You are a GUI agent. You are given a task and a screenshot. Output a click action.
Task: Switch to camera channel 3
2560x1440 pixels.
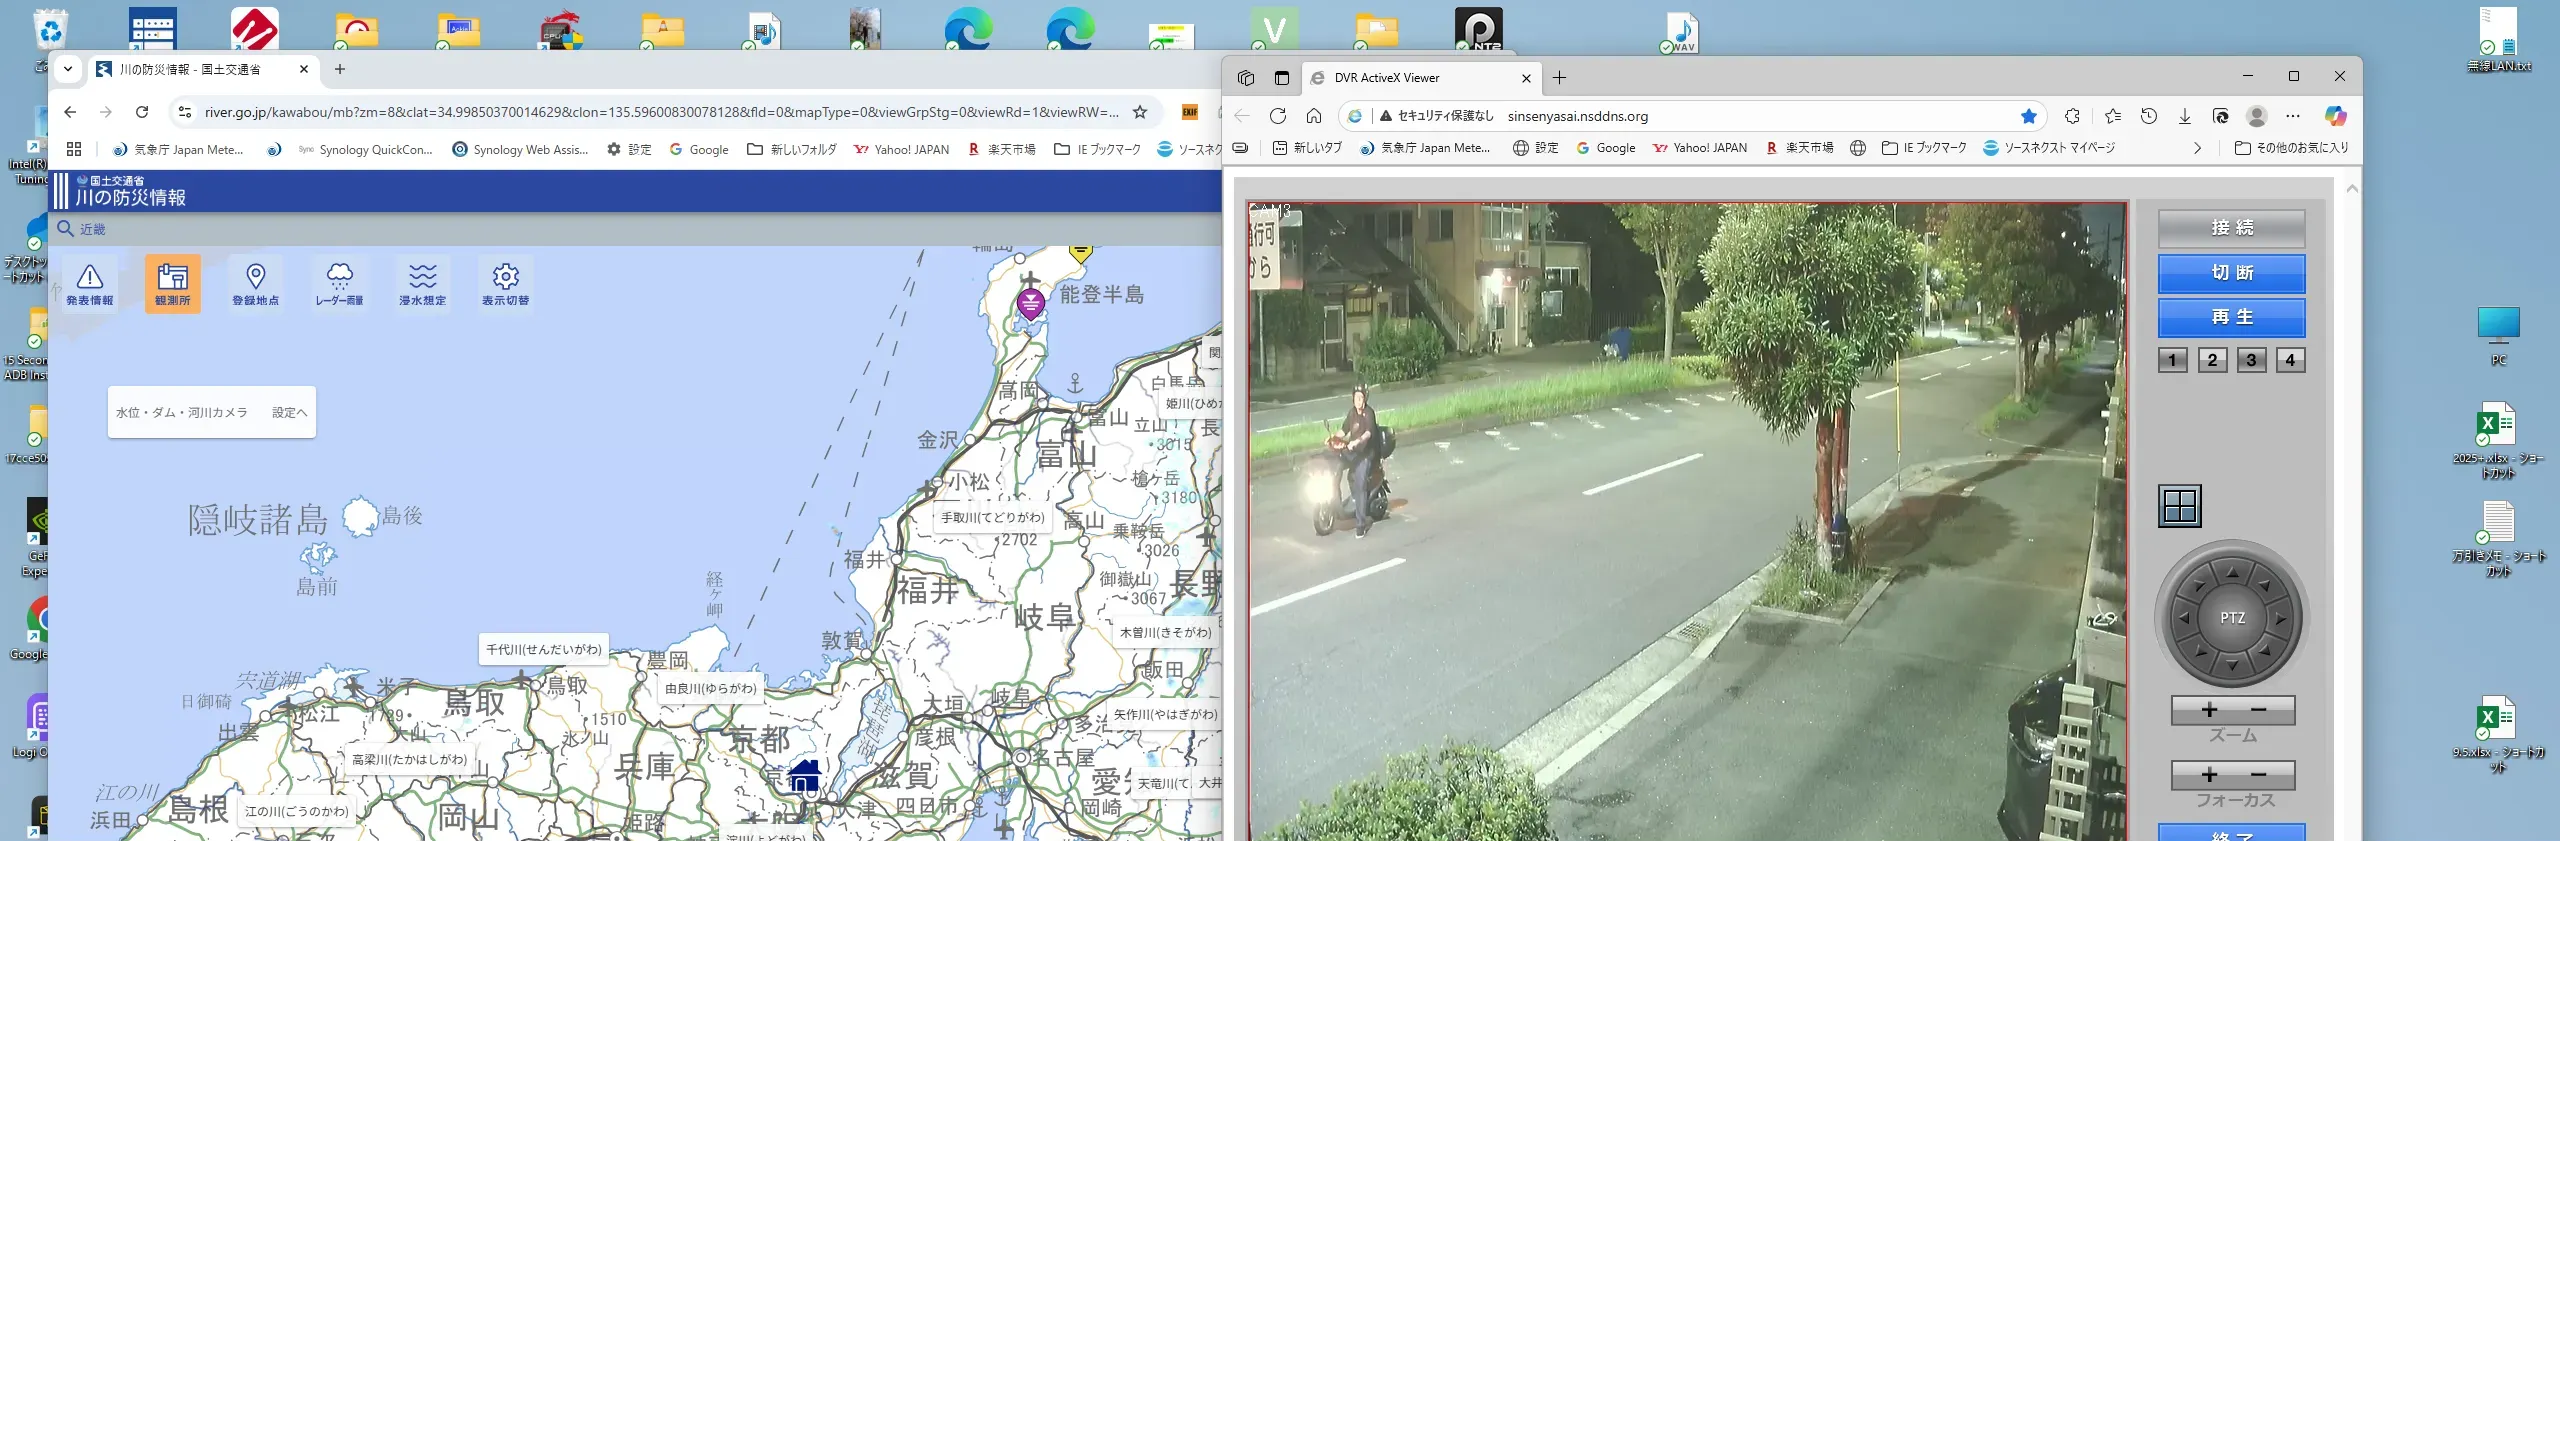click(2251, 360)
